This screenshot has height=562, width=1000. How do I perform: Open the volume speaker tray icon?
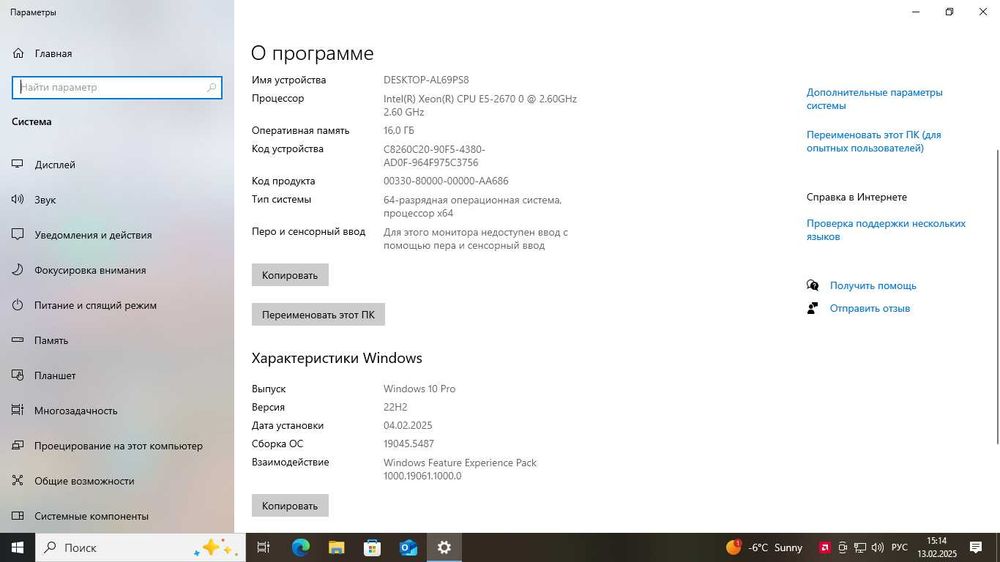pyautogui.click(x=878, y=547)
